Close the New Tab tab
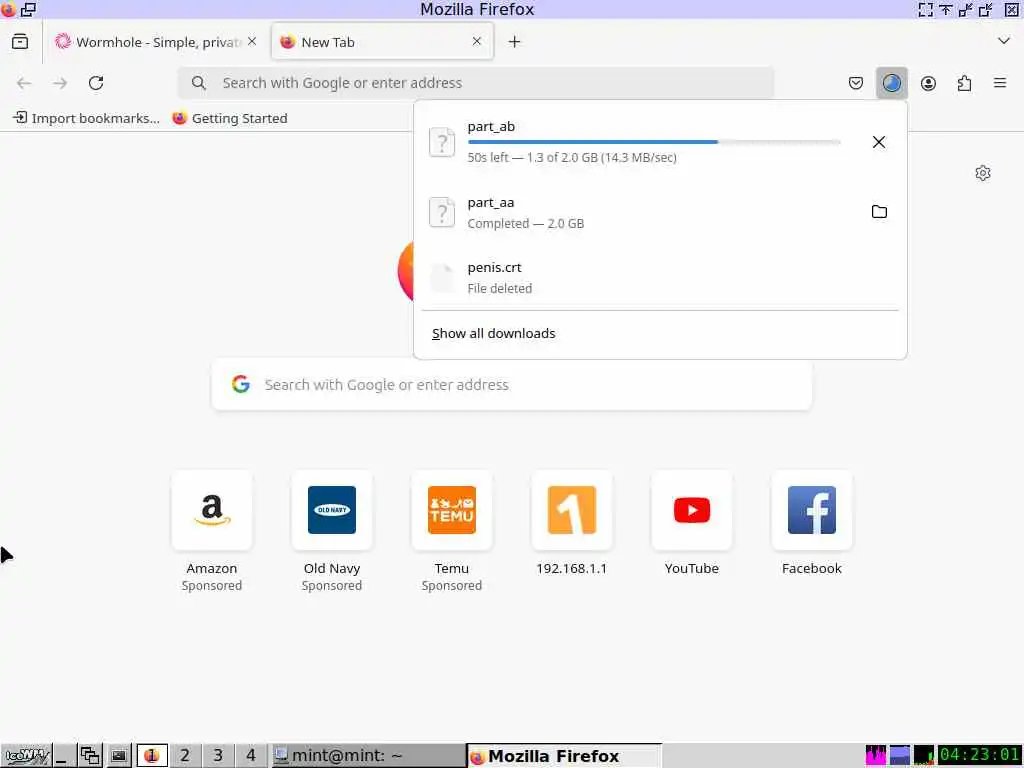 click(x=477, y=41)
